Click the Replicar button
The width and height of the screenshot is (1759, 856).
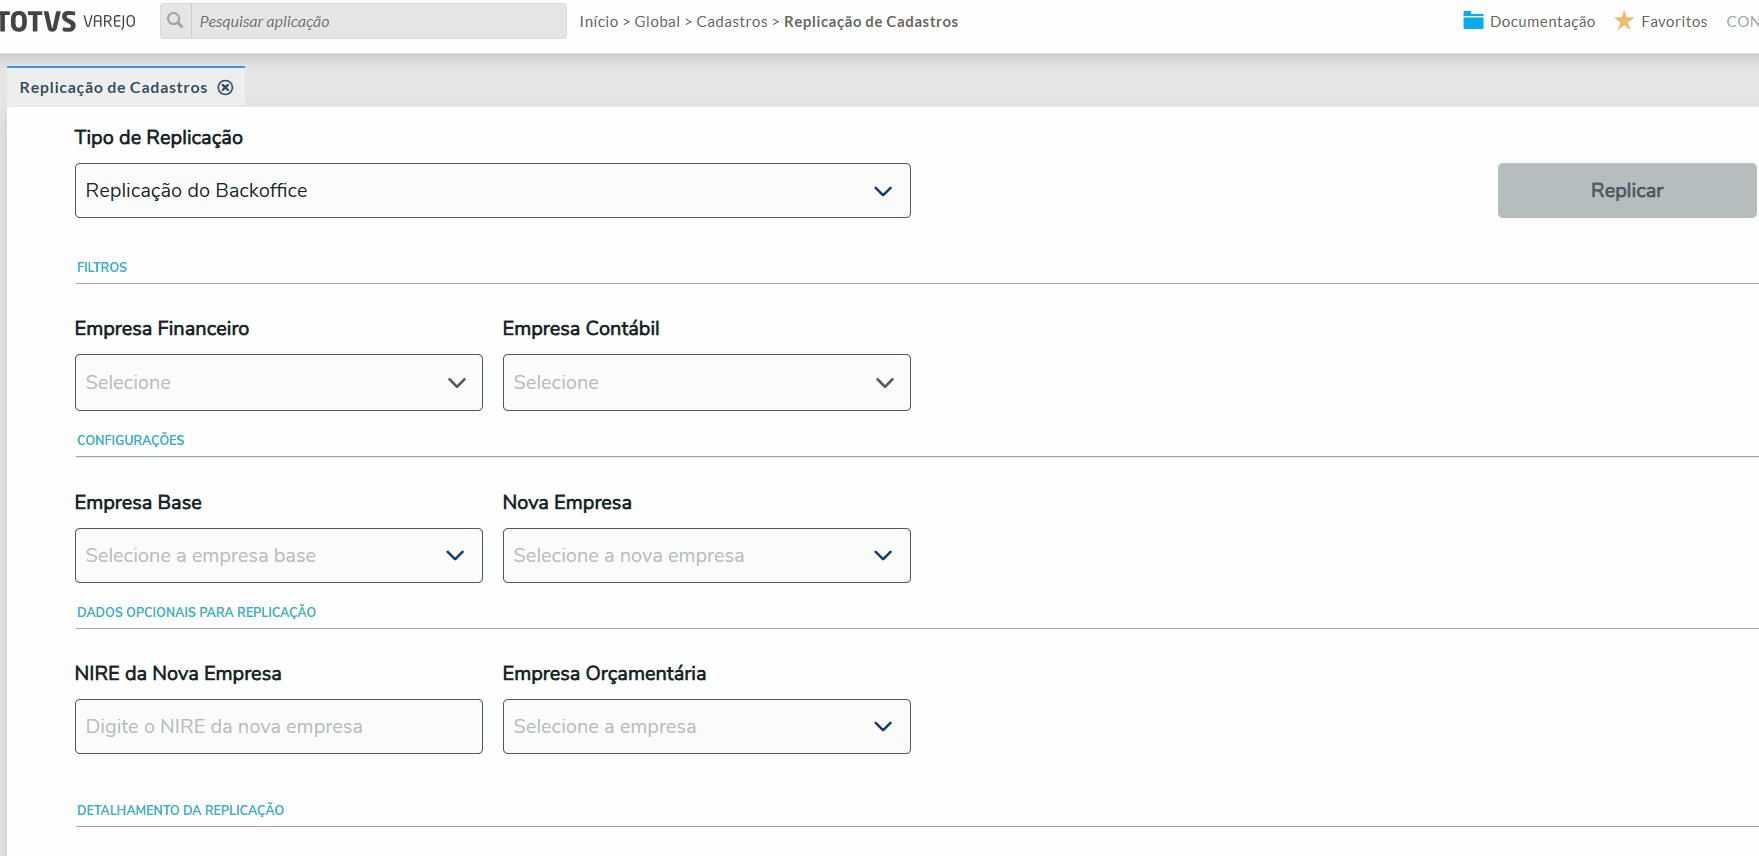pyautogui.click(x=1626, y=191)
